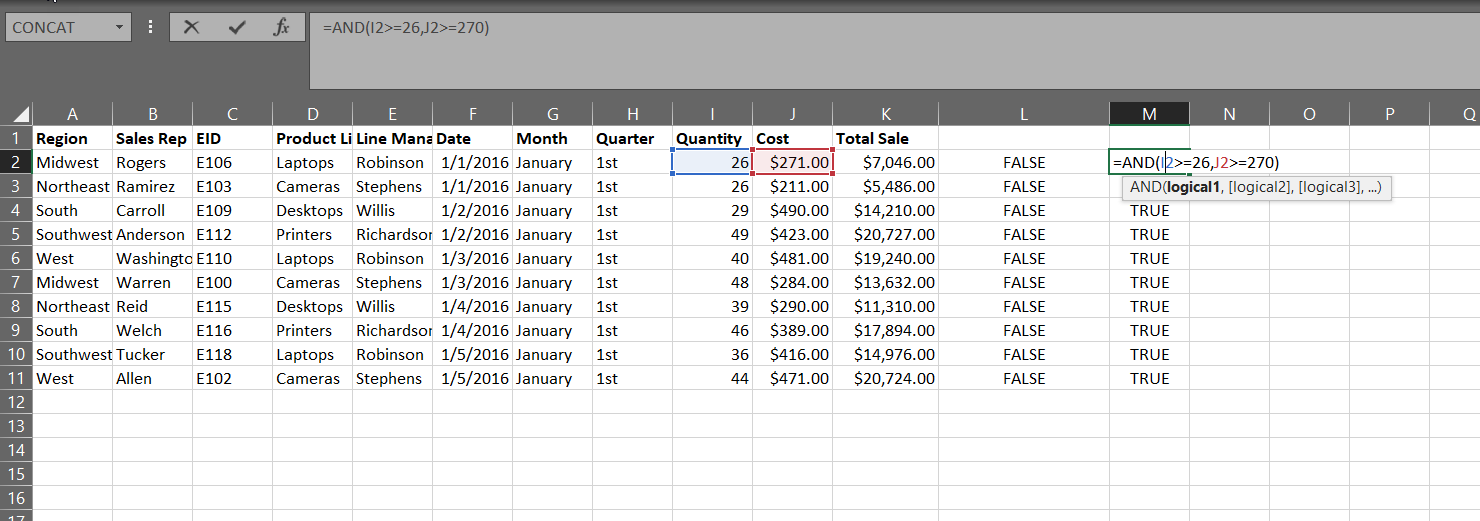Image resolution: width=1480 pixels, height=521 pixels.
Task: Click the AND function name in tooltip
Action: click(1144, 188)
